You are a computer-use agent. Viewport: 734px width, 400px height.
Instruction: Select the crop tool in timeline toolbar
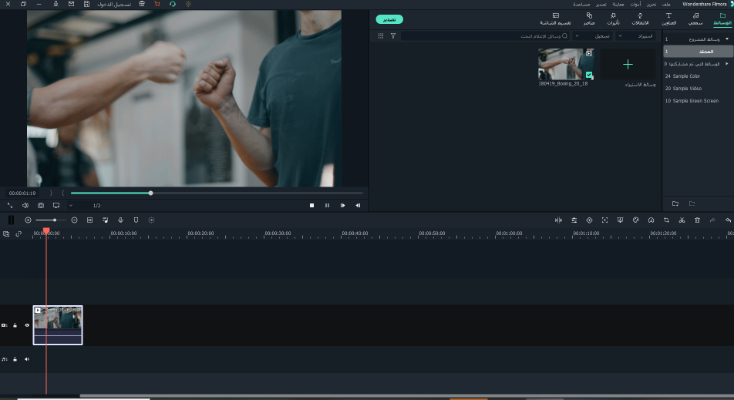coord(667,220)
